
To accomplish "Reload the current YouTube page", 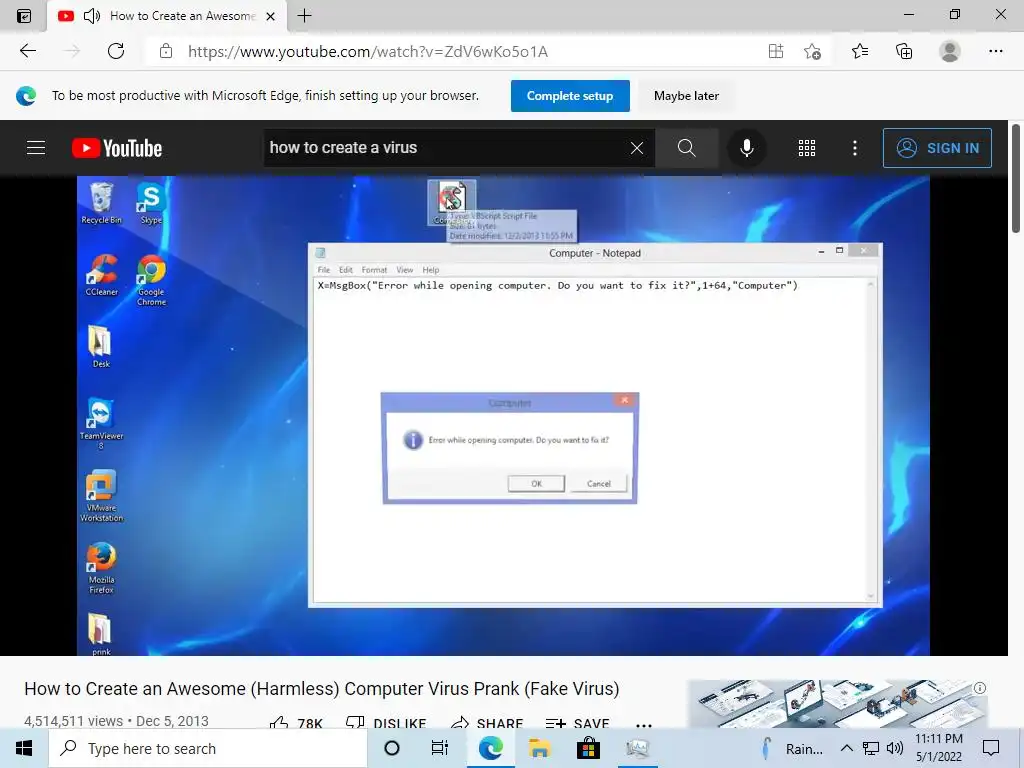I will click(116, 51).
